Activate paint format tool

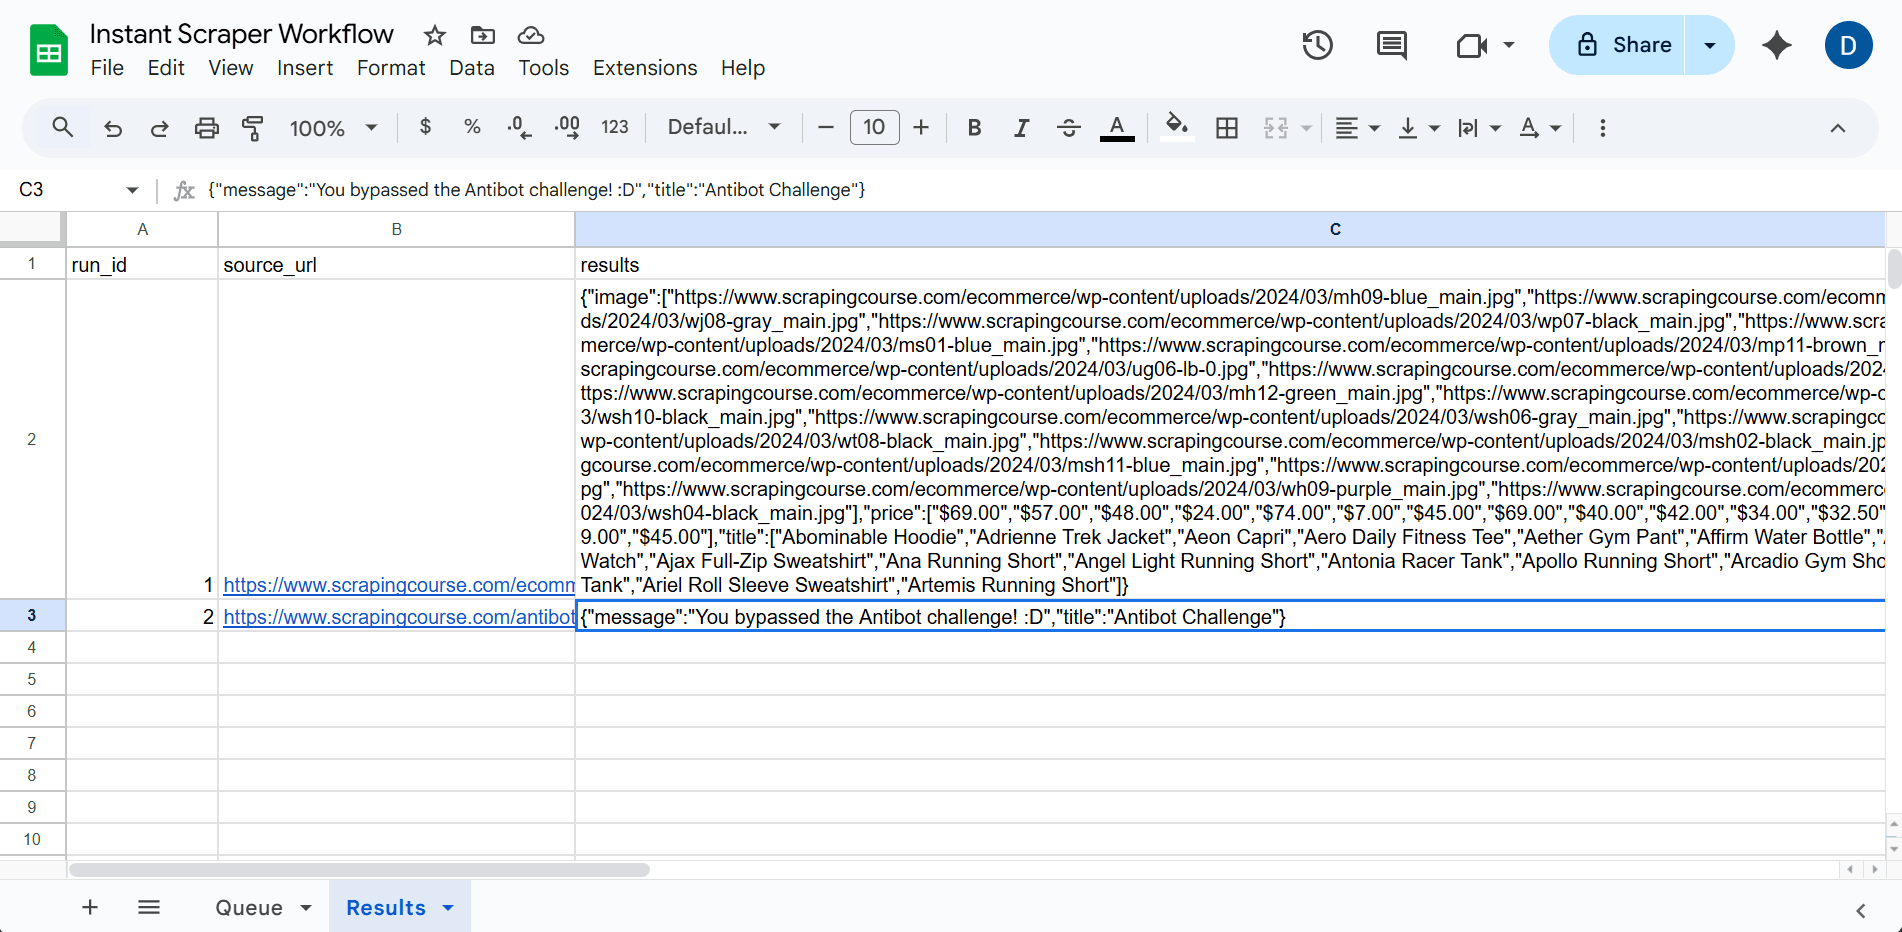[253, 128]
